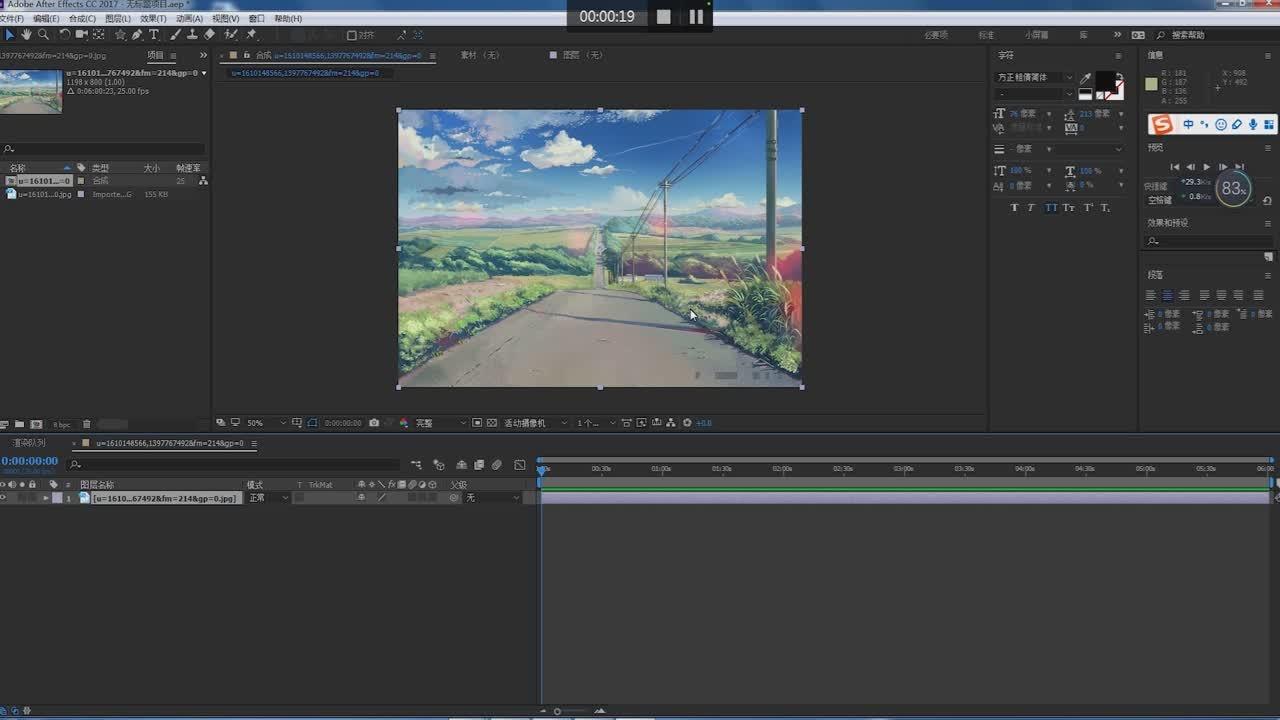Select the Puppet Pin tool
This screenshot has height=720, width=1280.
coord(251,35)
